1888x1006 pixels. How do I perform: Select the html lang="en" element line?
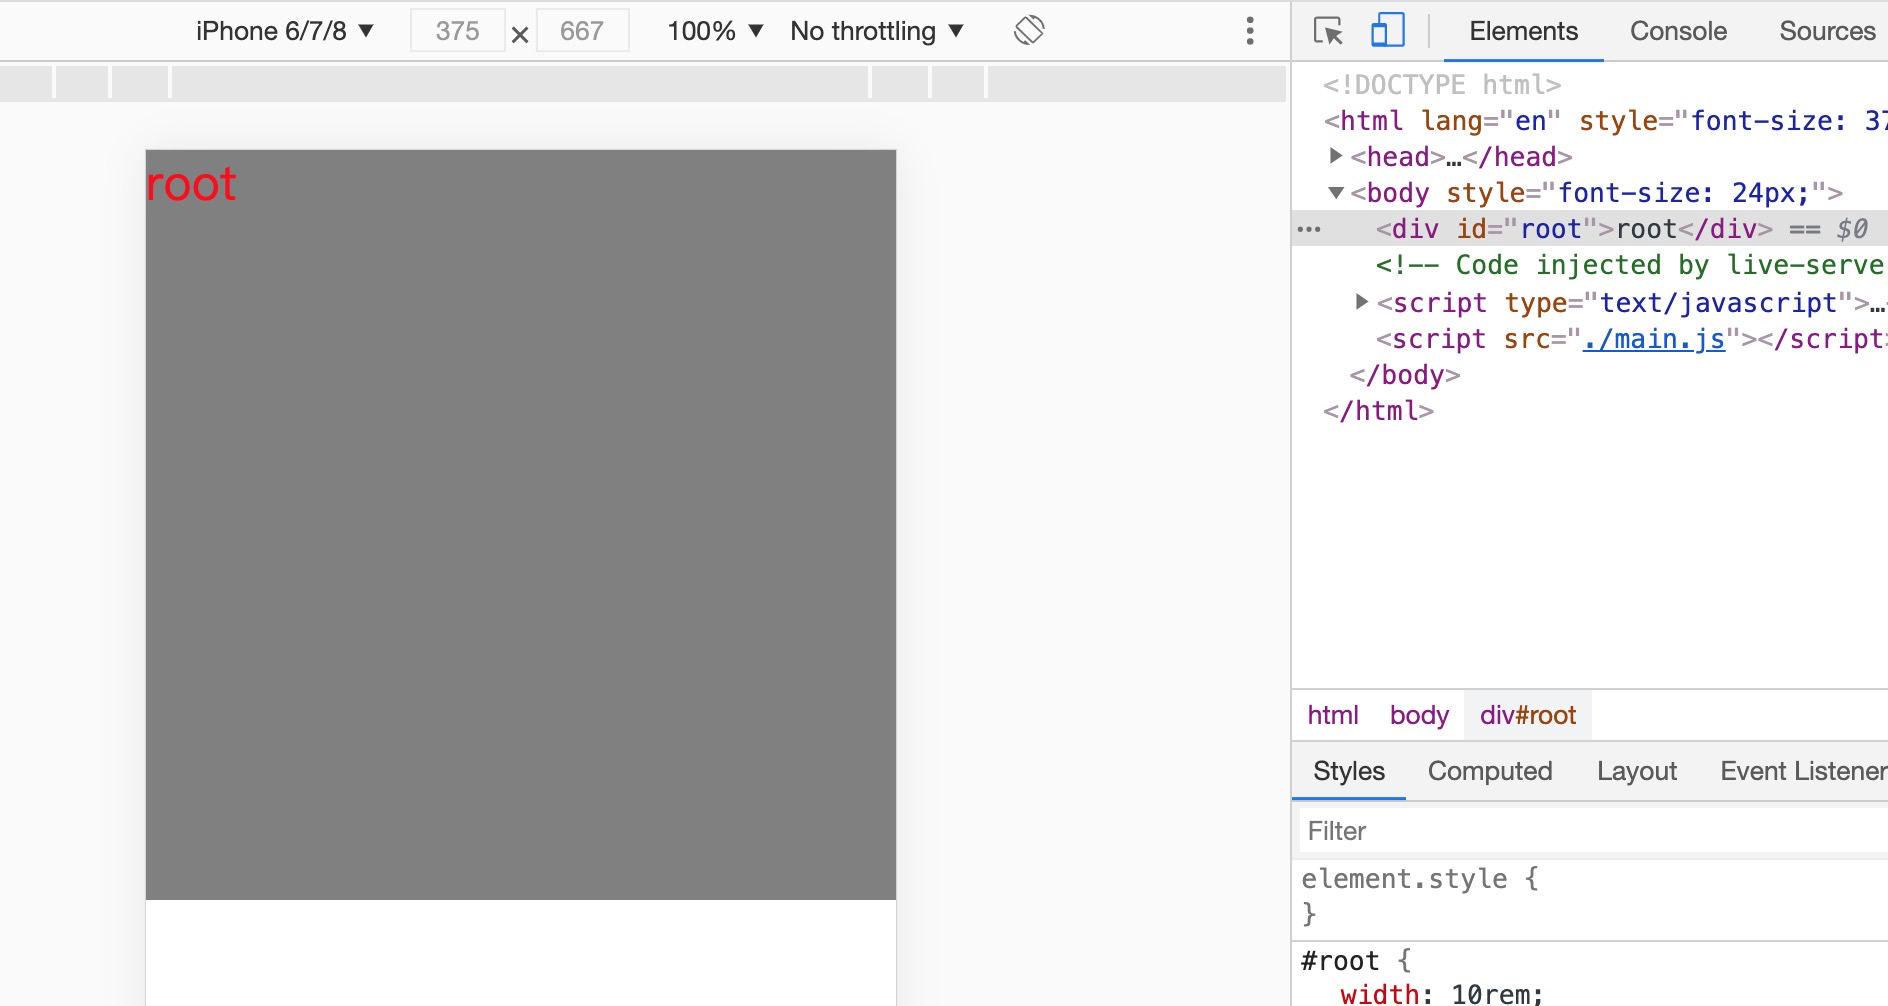1605,121
